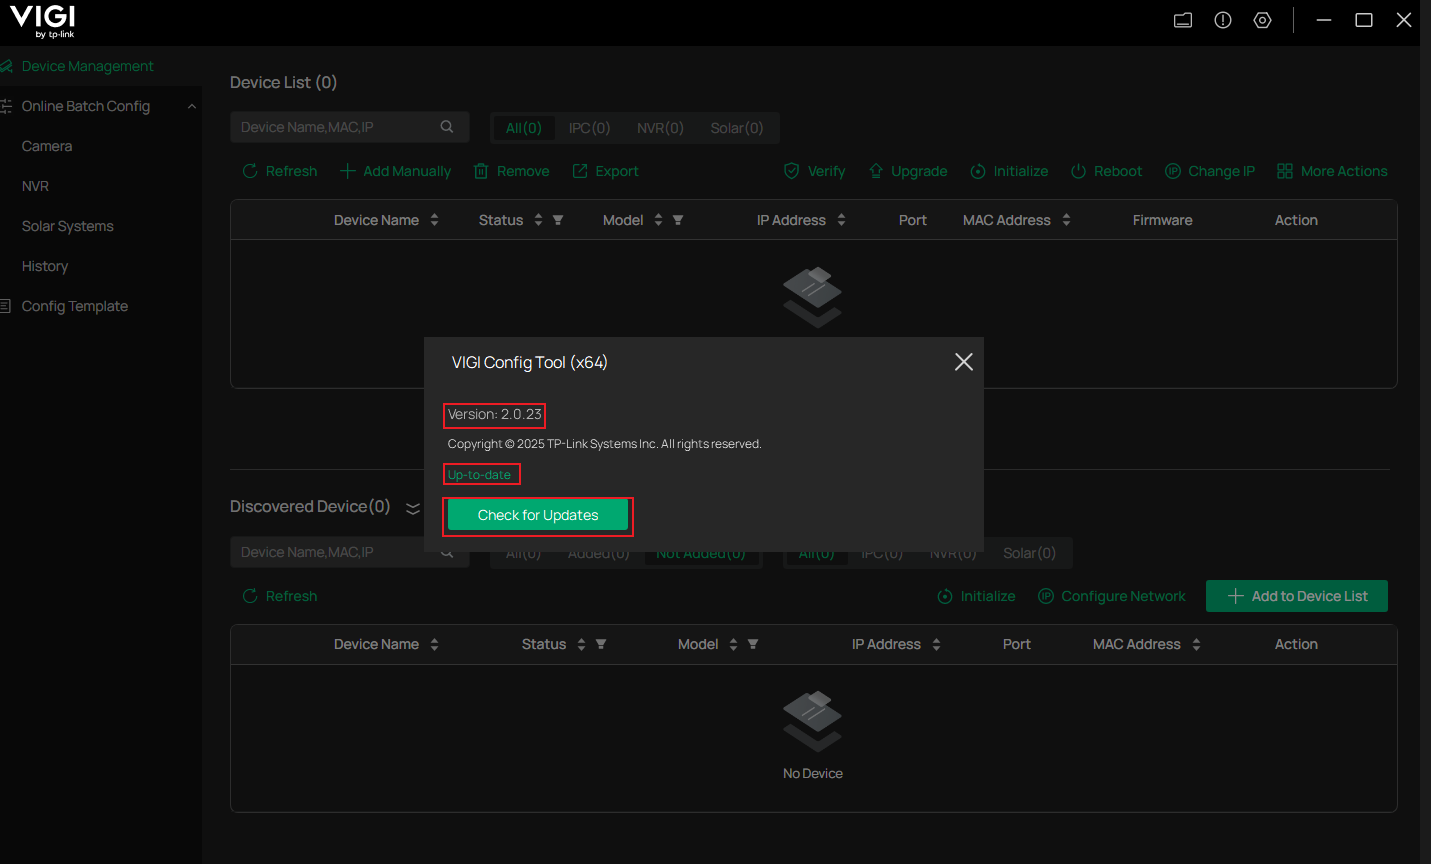Sort Discovered Device table by IP Address
This screenshot has height=864, width=1431.
(937, 645)
